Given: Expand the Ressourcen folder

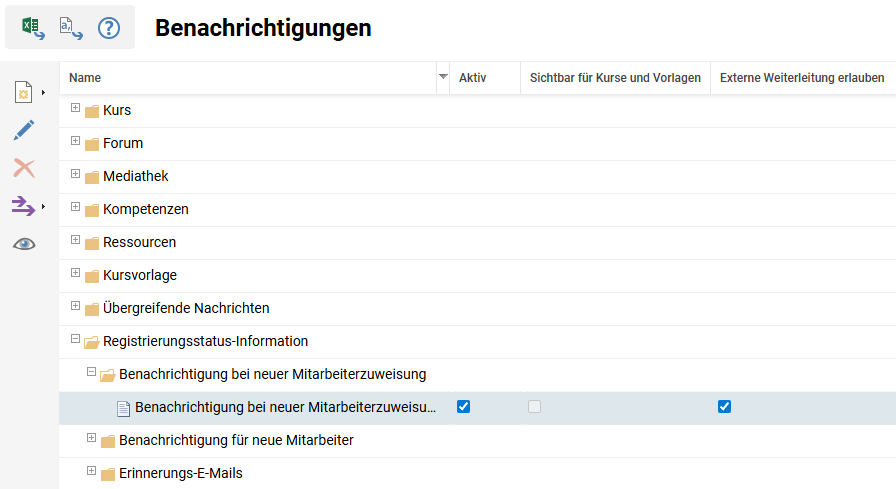Looking at the screenshot, I should pyautogui.click(x=75, y=239).
